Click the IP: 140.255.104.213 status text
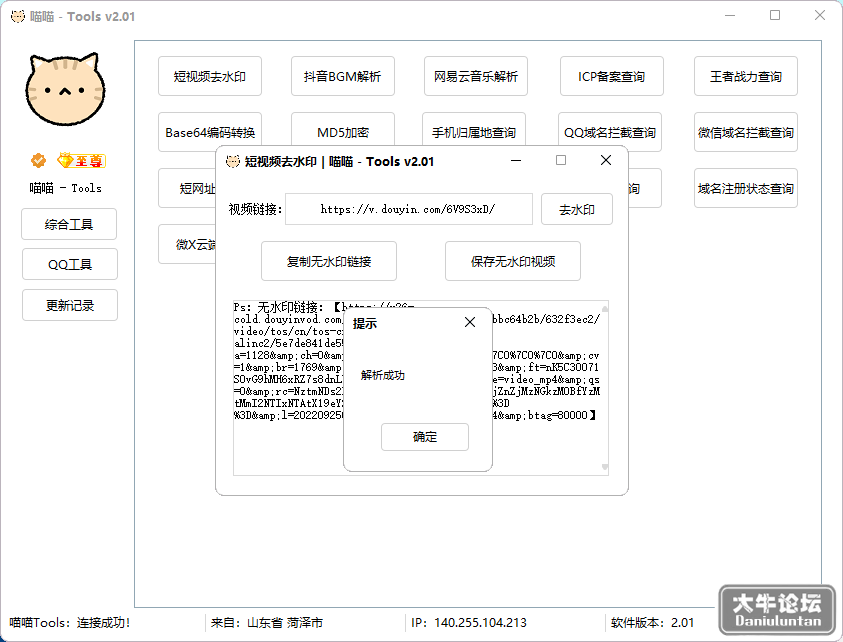Image resolution: width=843 pixels, height=642 pixels. pyautogui.click(x=469, y=623)
